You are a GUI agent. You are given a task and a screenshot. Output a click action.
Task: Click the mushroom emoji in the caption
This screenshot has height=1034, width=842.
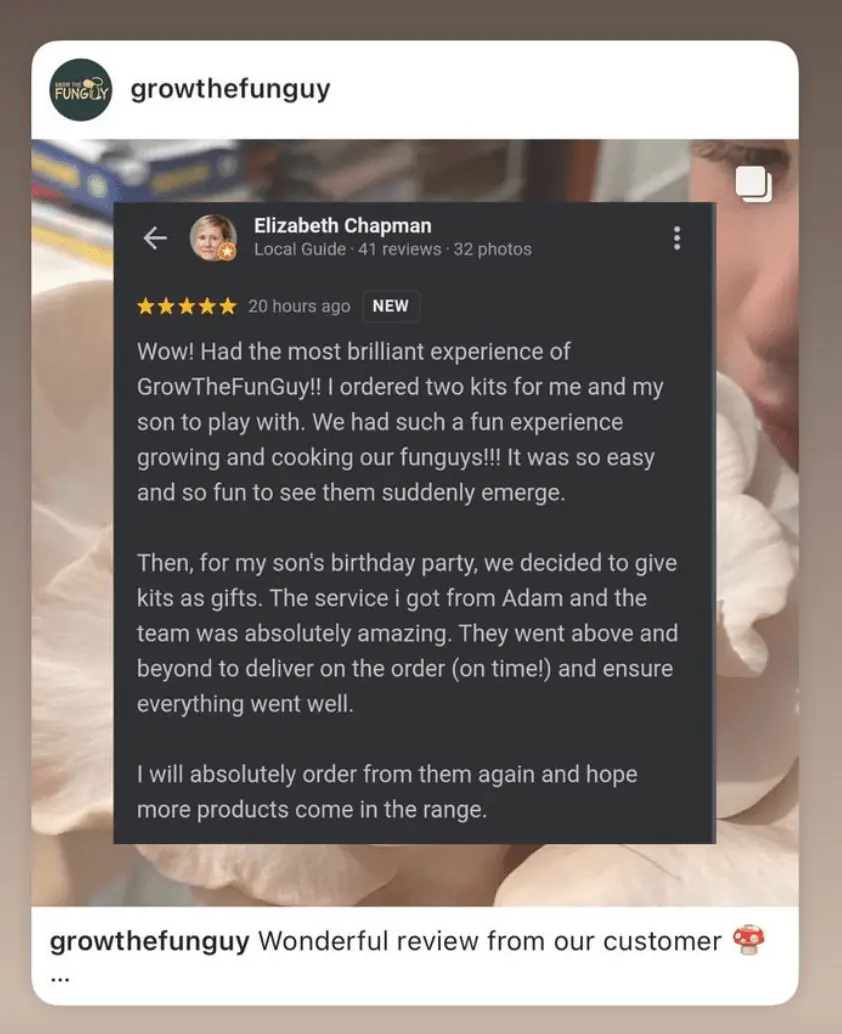click(749, 940)
